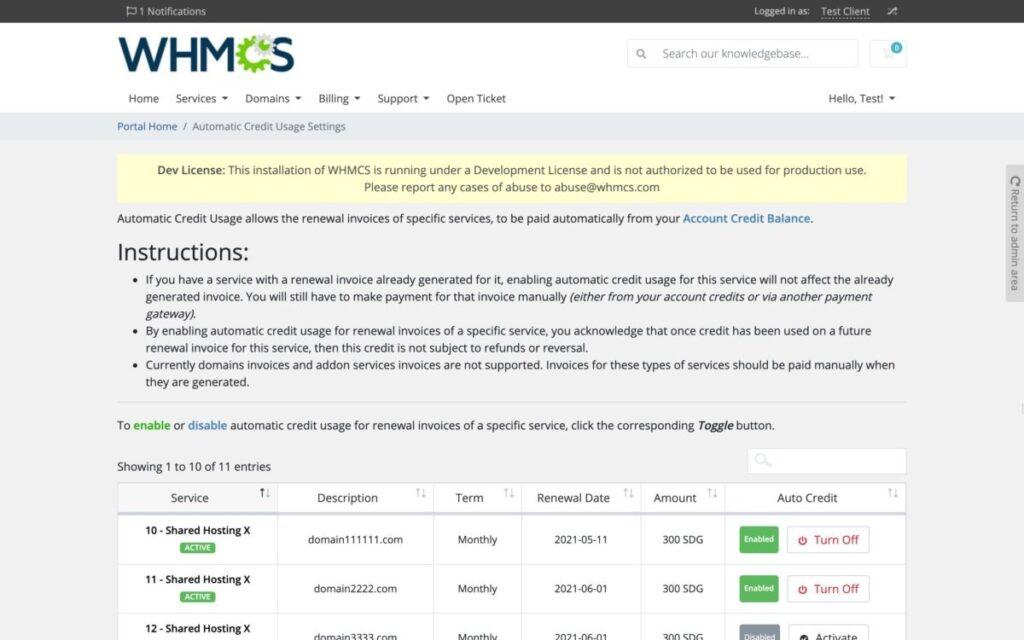Click Enabled badge for 10 - Shared Hosting X
Image resolution: width=1024 pixels, height=640 pixels.
coord(759,539)
